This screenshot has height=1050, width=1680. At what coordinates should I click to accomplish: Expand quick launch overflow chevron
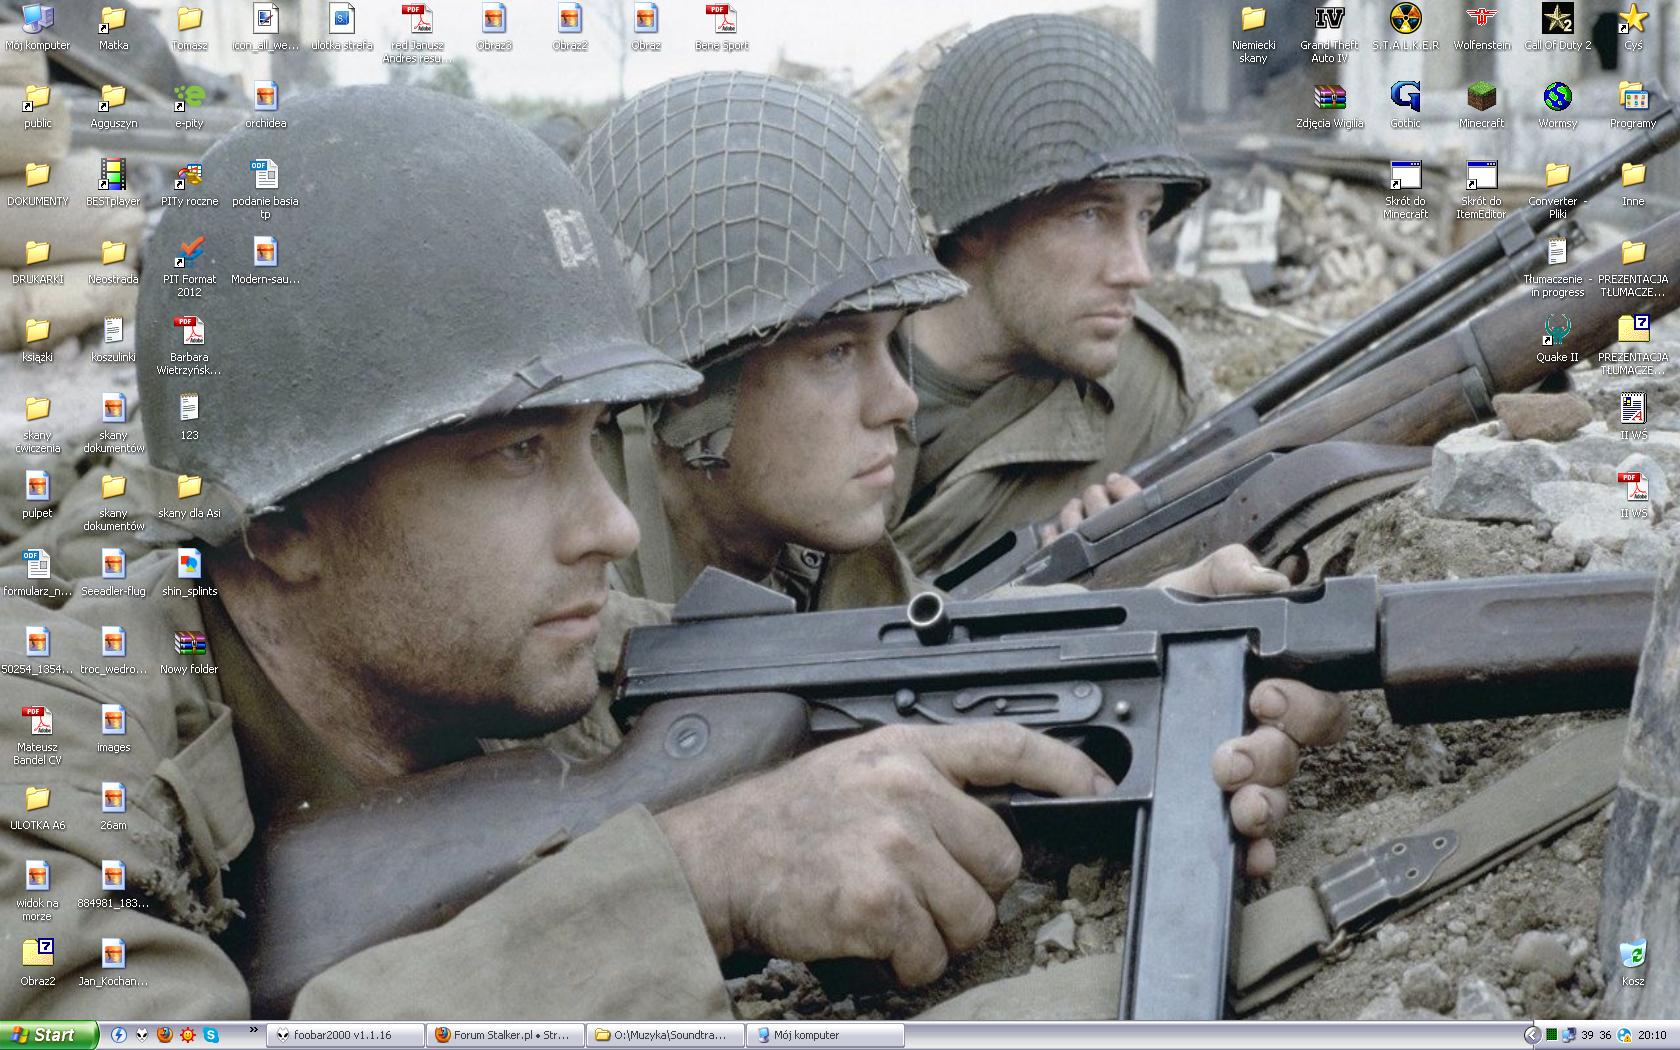point(254,1029)
